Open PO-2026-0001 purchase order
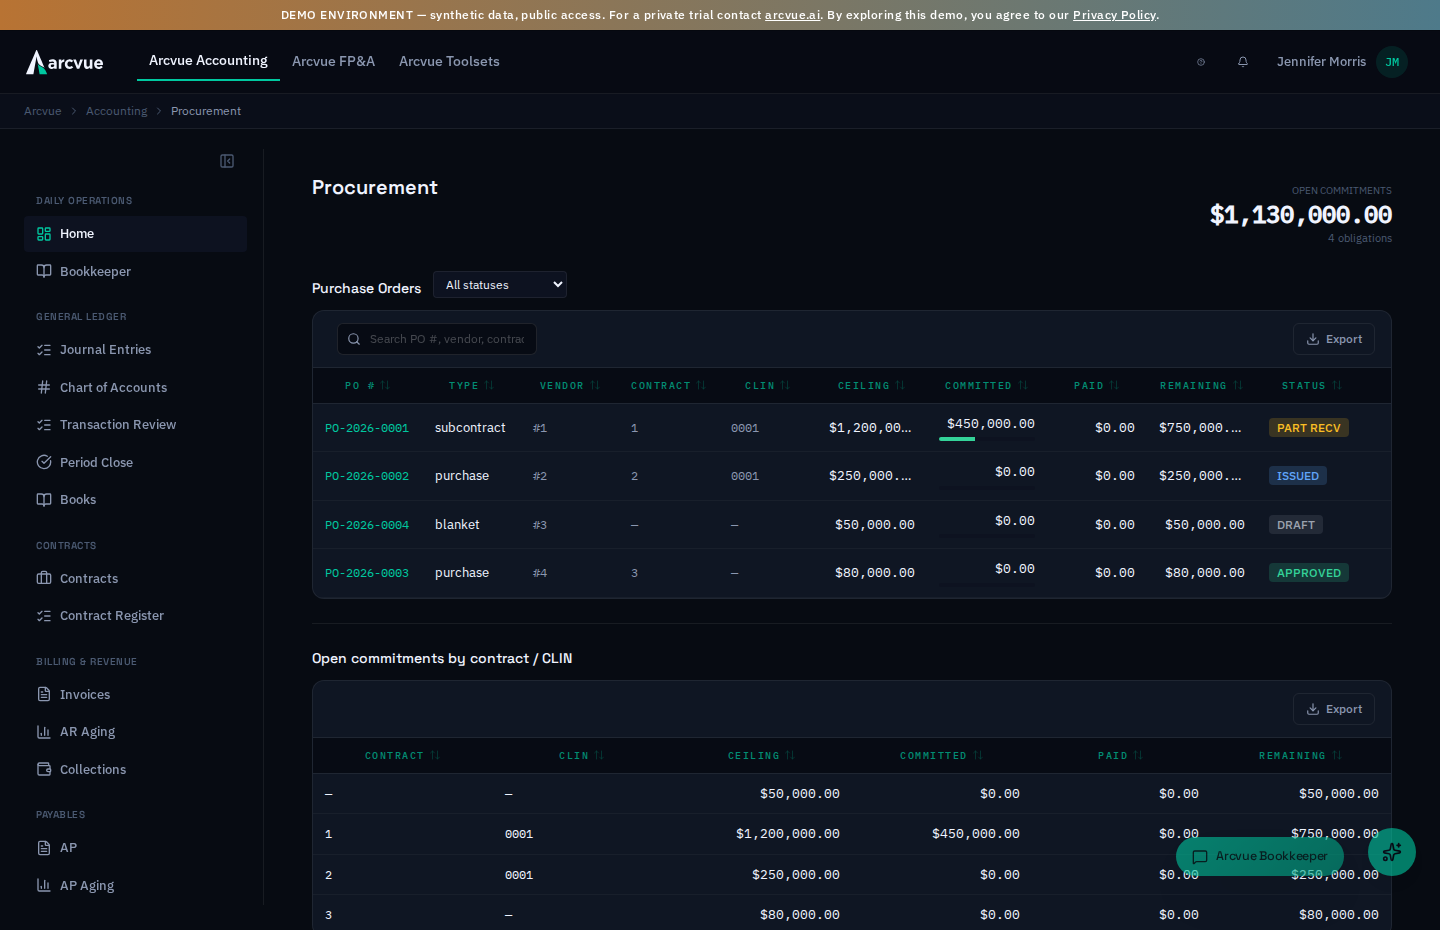This screenshot has width=1440, height=930. click(x=367, y=428)
